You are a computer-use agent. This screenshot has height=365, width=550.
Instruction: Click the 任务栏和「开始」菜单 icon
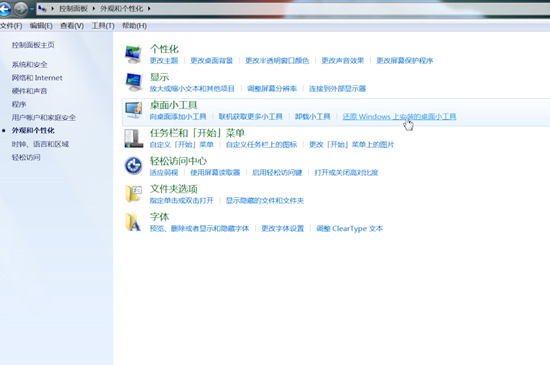133,138
